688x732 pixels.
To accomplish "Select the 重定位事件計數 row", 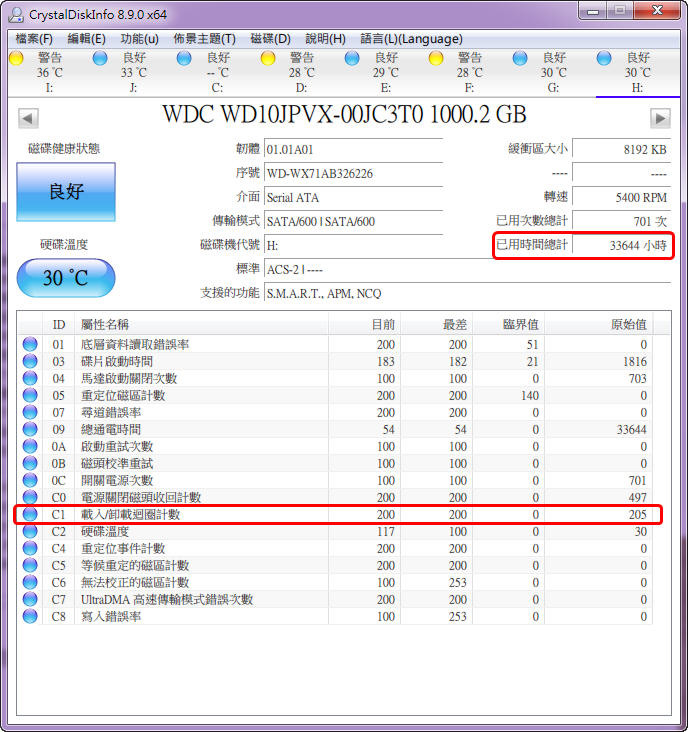I will click(x=335, y=549).
